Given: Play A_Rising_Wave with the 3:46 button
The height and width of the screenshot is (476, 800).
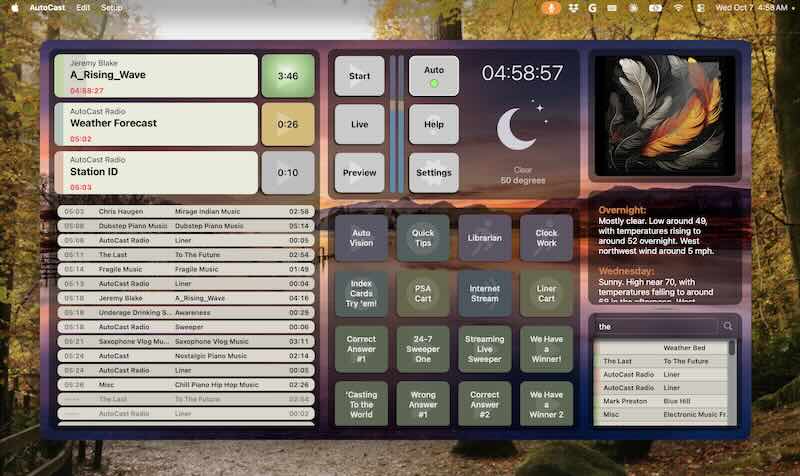Looking at the screenshot, I should coord(288,76).
